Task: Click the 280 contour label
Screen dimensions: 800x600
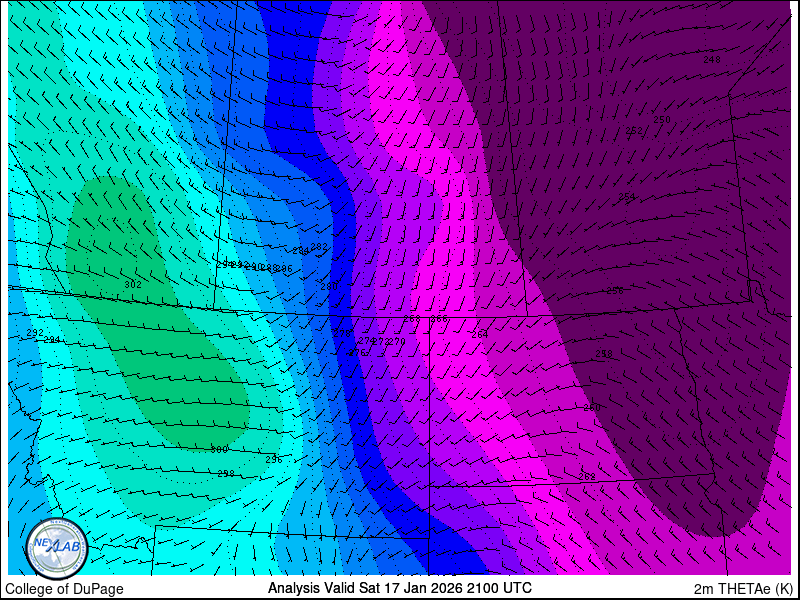Action: tap(329, 286)
